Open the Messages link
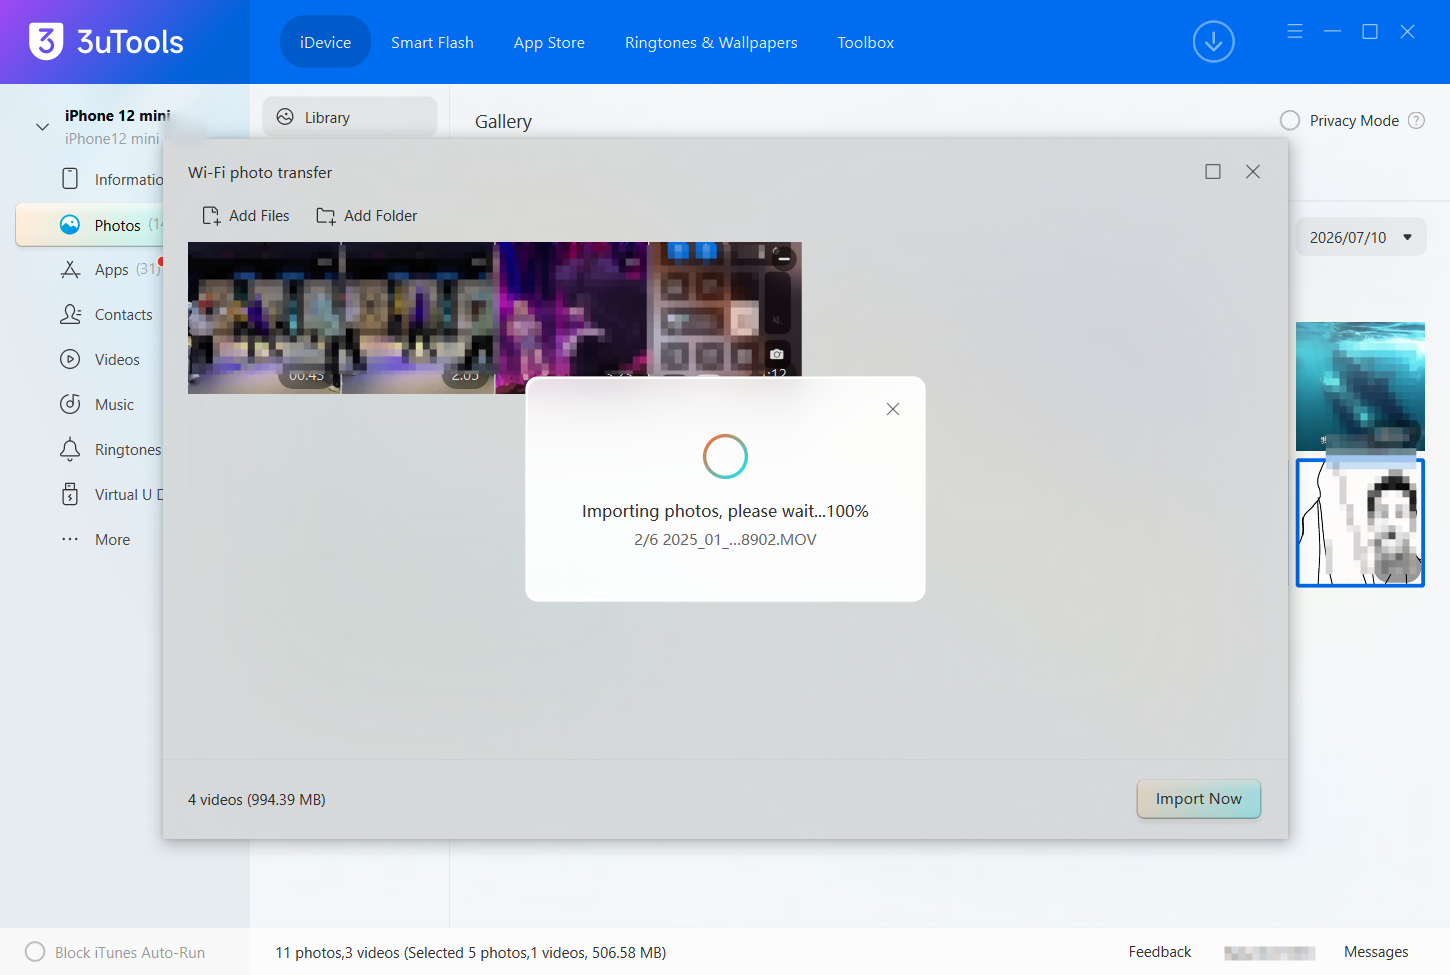The width and height of the screenshot is (1450, 975). click(x=1376, y=952)
